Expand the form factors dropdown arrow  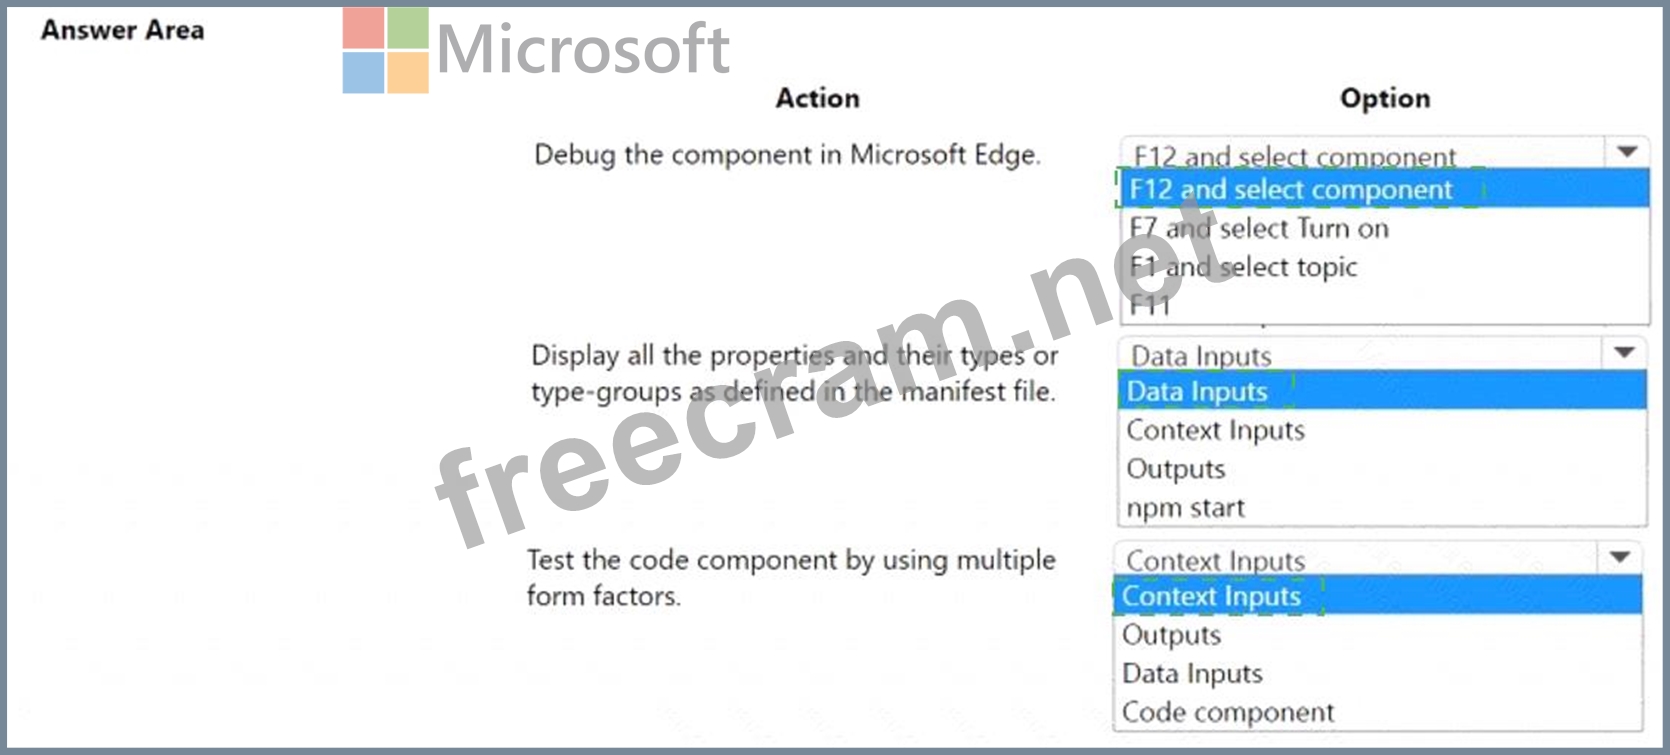[1620, 557]
